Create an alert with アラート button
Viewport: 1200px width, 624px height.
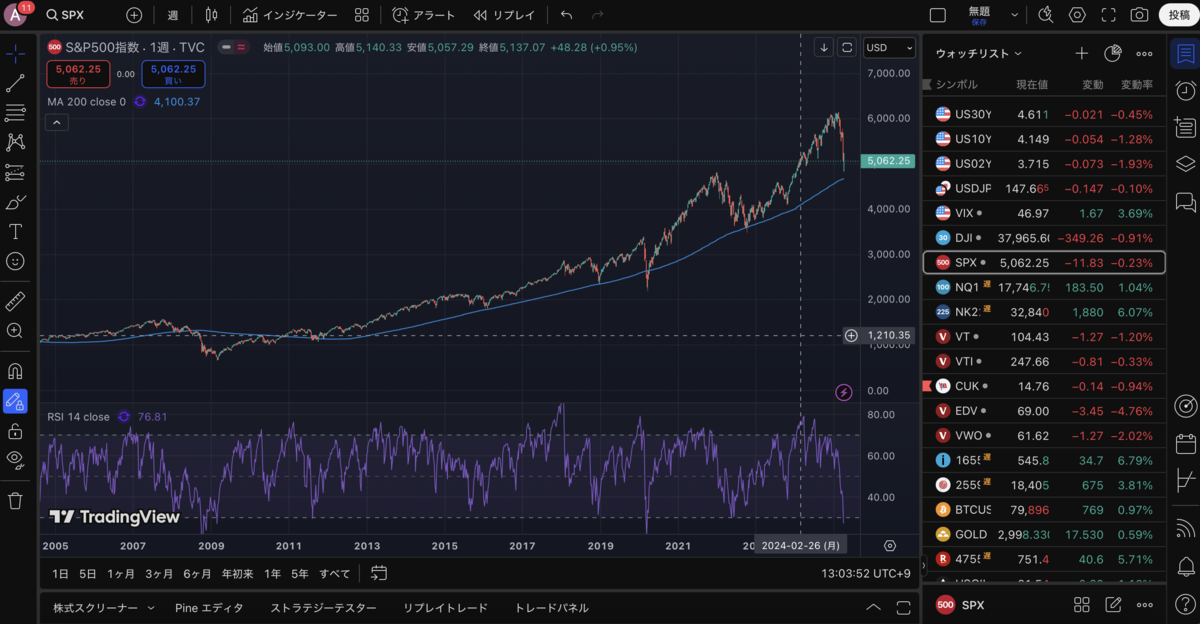pos(424,15)
